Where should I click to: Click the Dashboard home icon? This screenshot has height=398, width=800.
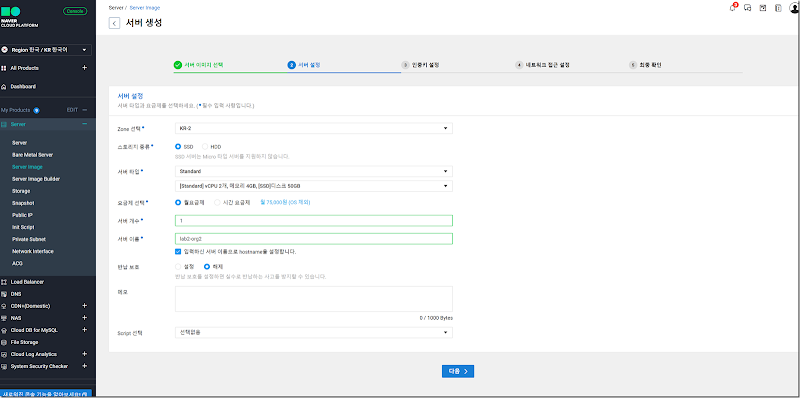click(x=4, y=87)
